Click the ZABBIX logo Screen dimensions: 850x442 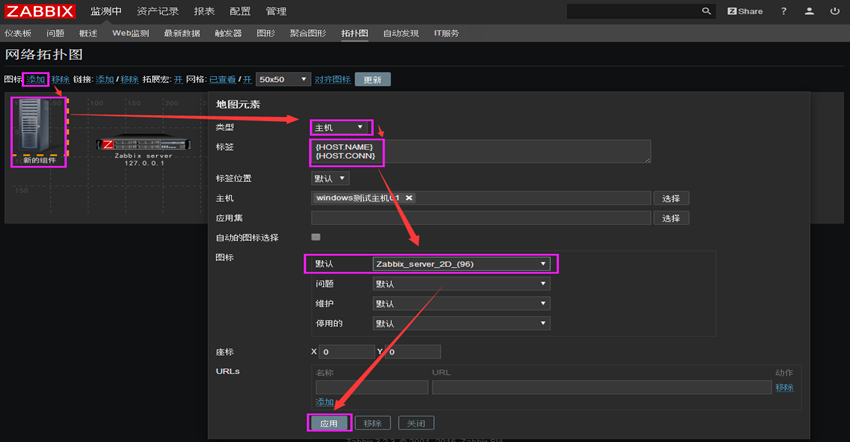click(40, 11)
